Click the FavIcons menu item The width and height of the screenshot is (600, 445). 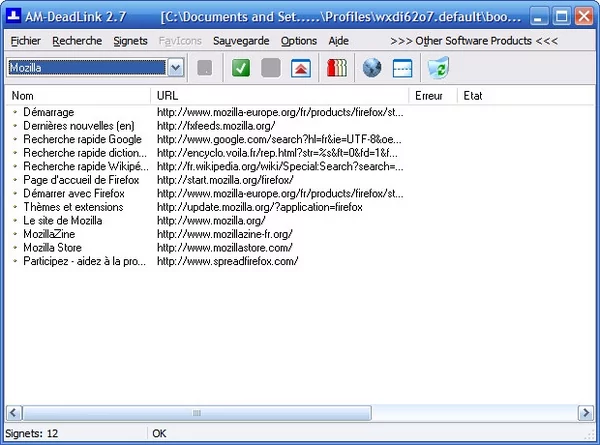tap(180, 41)
